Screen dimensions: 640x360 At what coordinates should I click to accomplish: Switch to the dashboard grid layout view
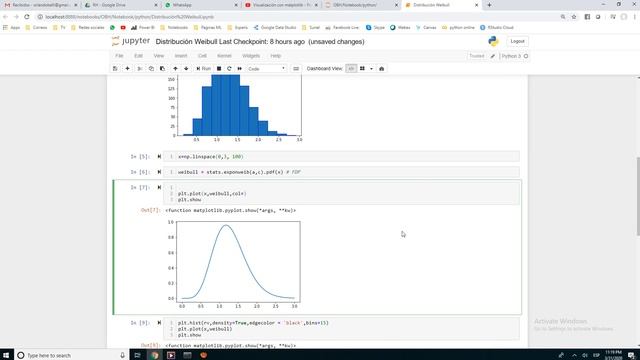click(x=362, y=69)
